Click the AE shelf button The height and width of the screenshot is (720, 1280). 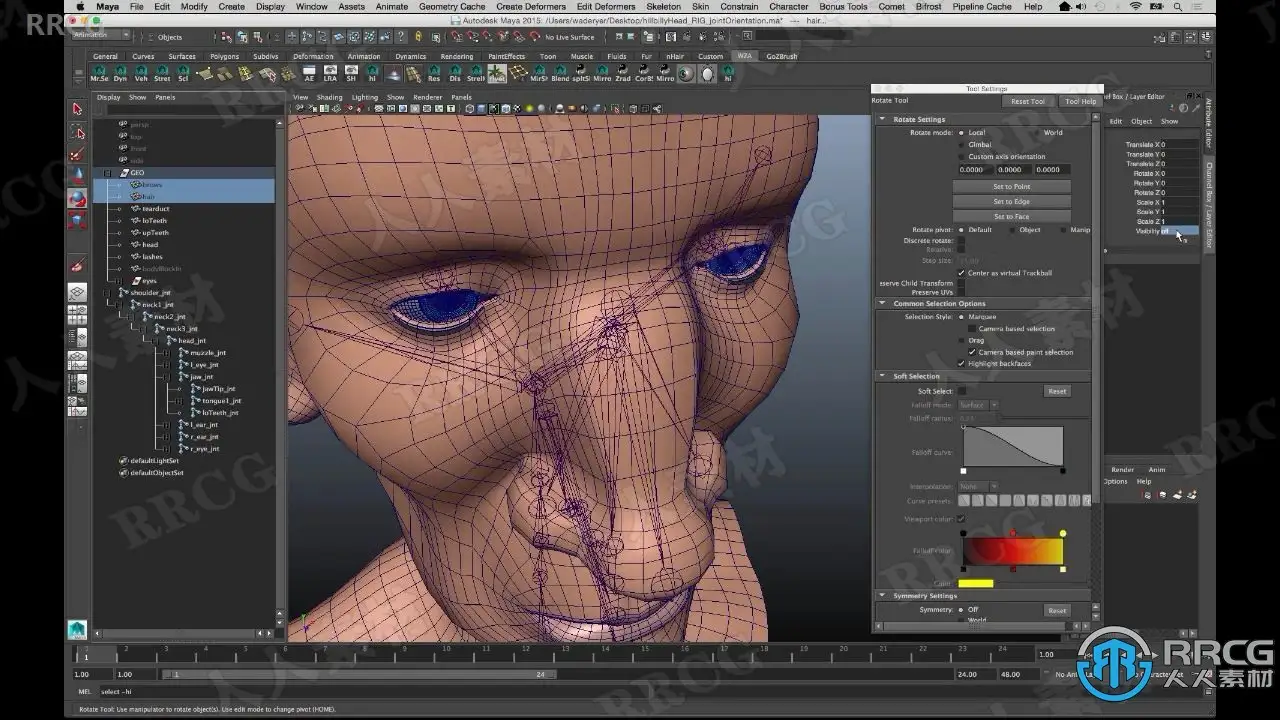tap(309, 74)
